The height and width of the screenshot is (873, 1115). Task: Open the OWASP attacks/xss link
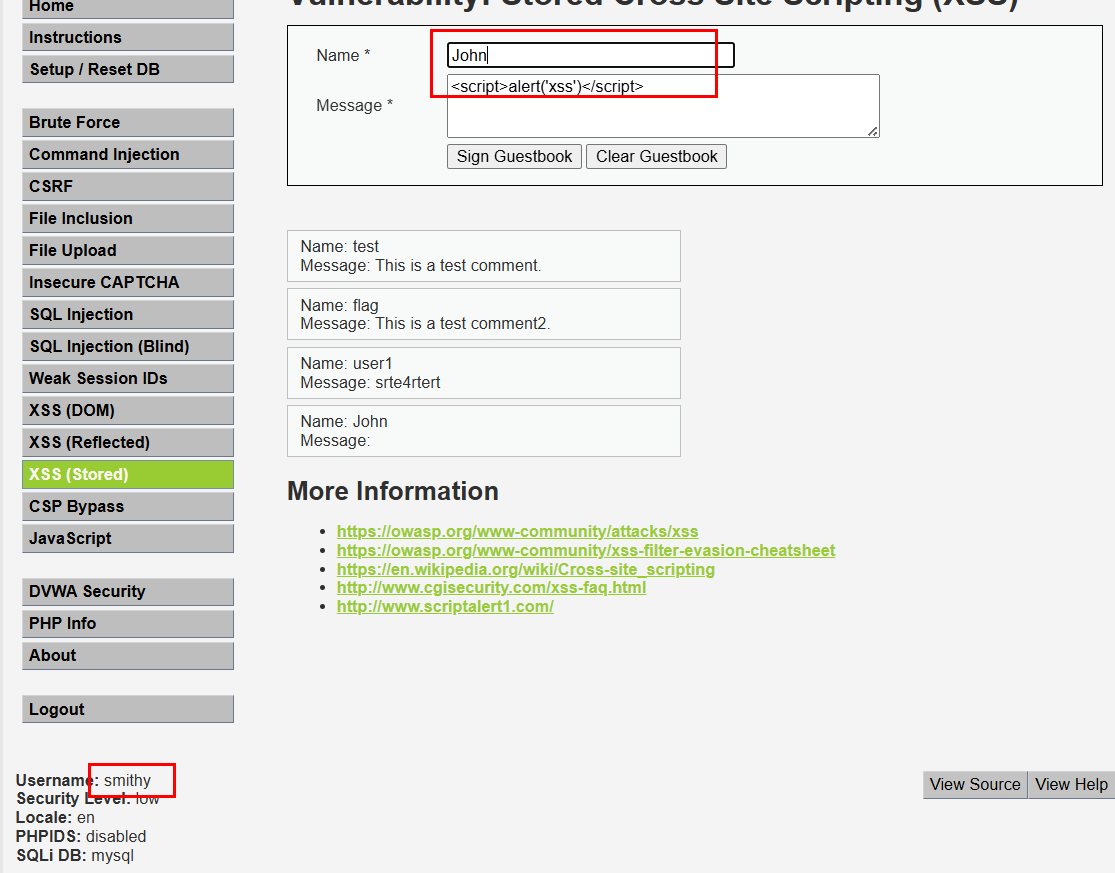pyautogui.click(x=517, y=531)
